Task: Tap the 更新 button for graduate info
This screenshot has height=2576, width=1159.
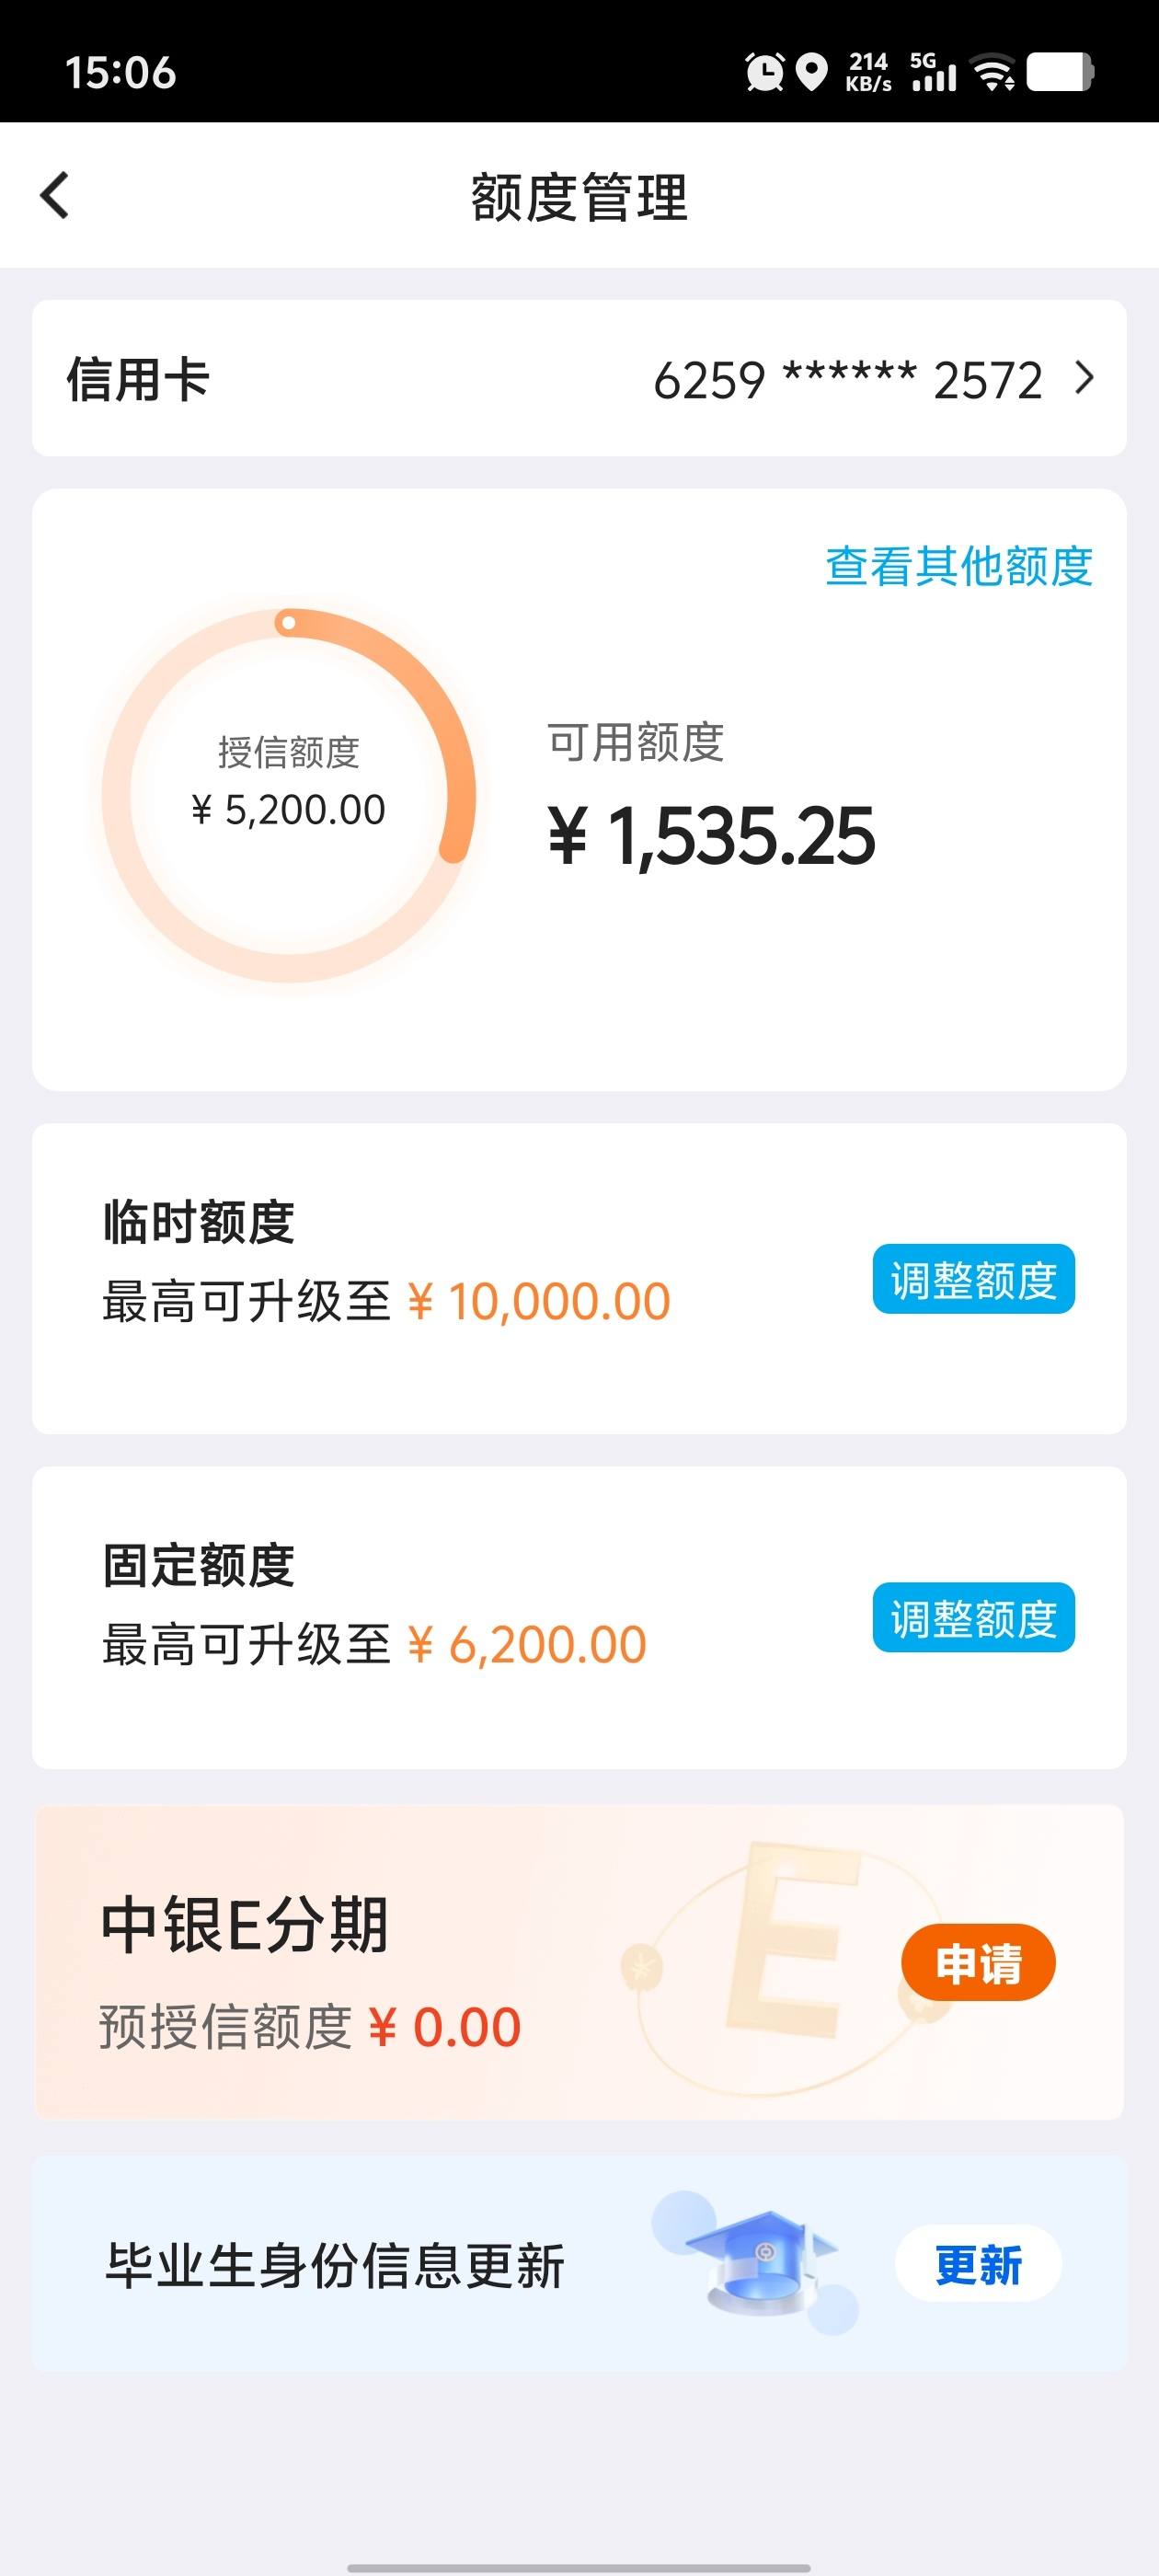Action: tap(978, 2264)
